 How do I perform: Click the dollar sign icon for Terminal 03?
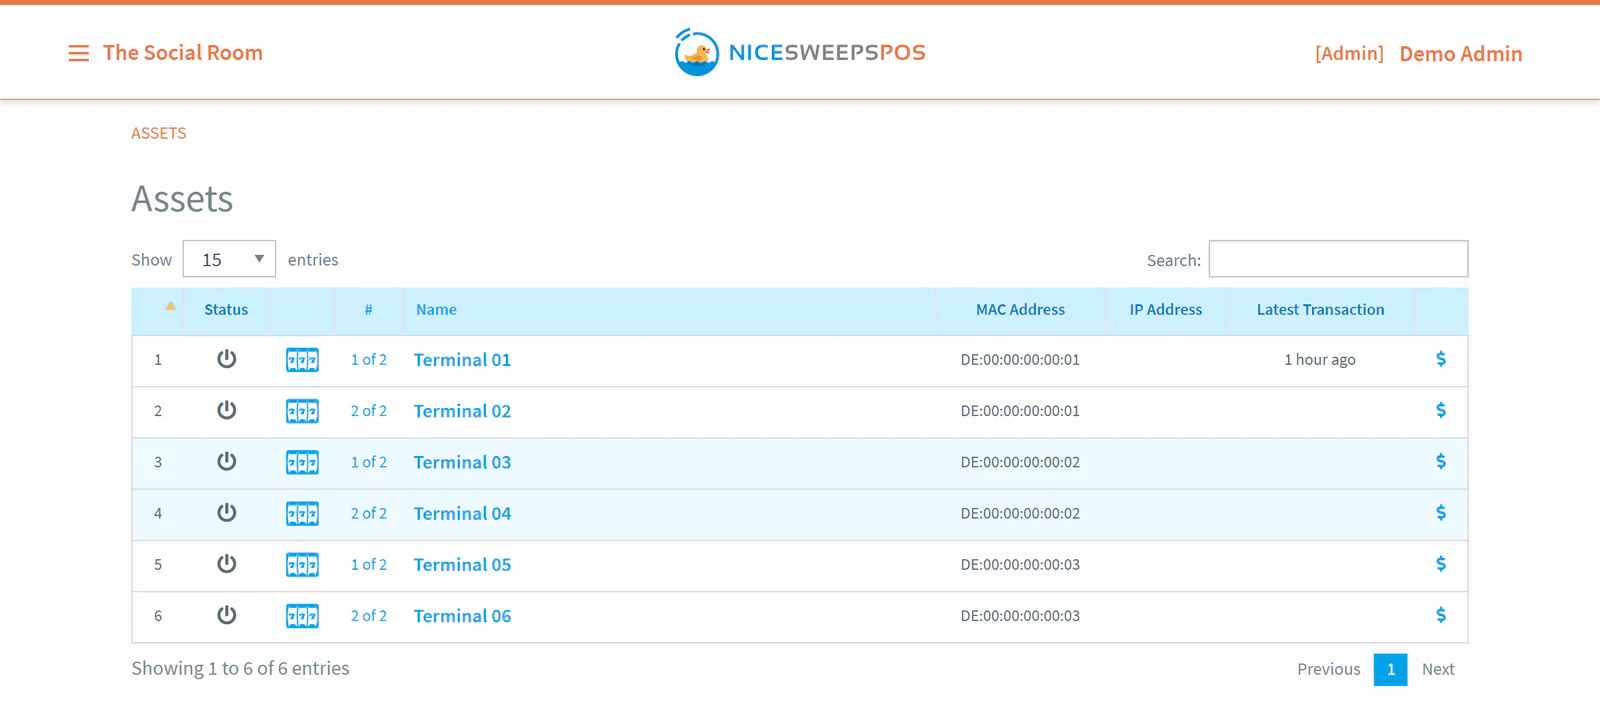tap(1441, 461)
